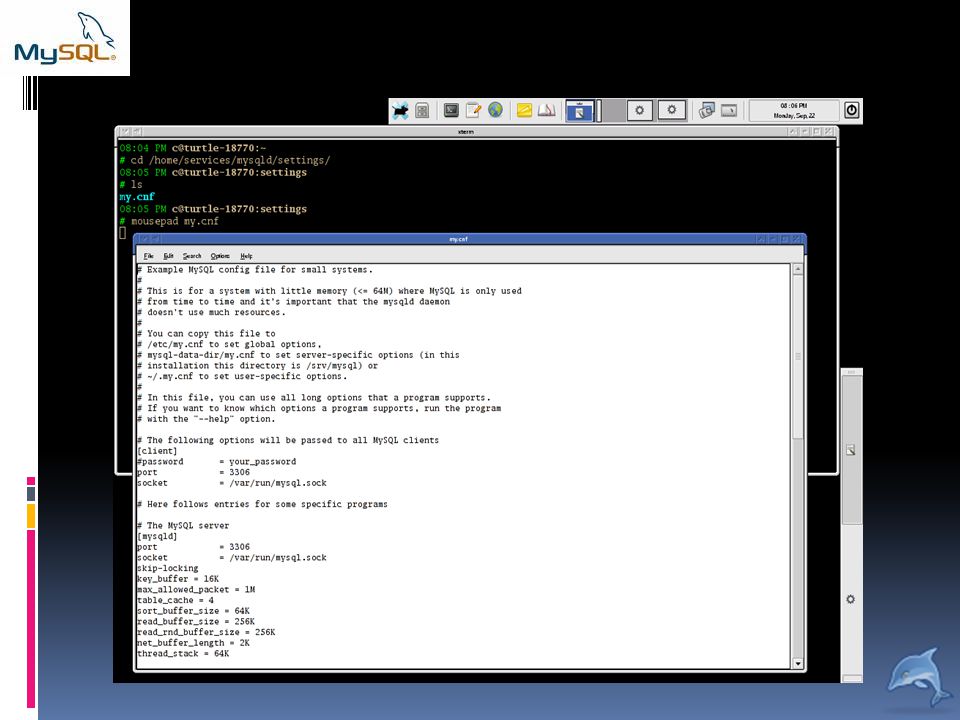Click the small screen panel icon

coord(729,110)
